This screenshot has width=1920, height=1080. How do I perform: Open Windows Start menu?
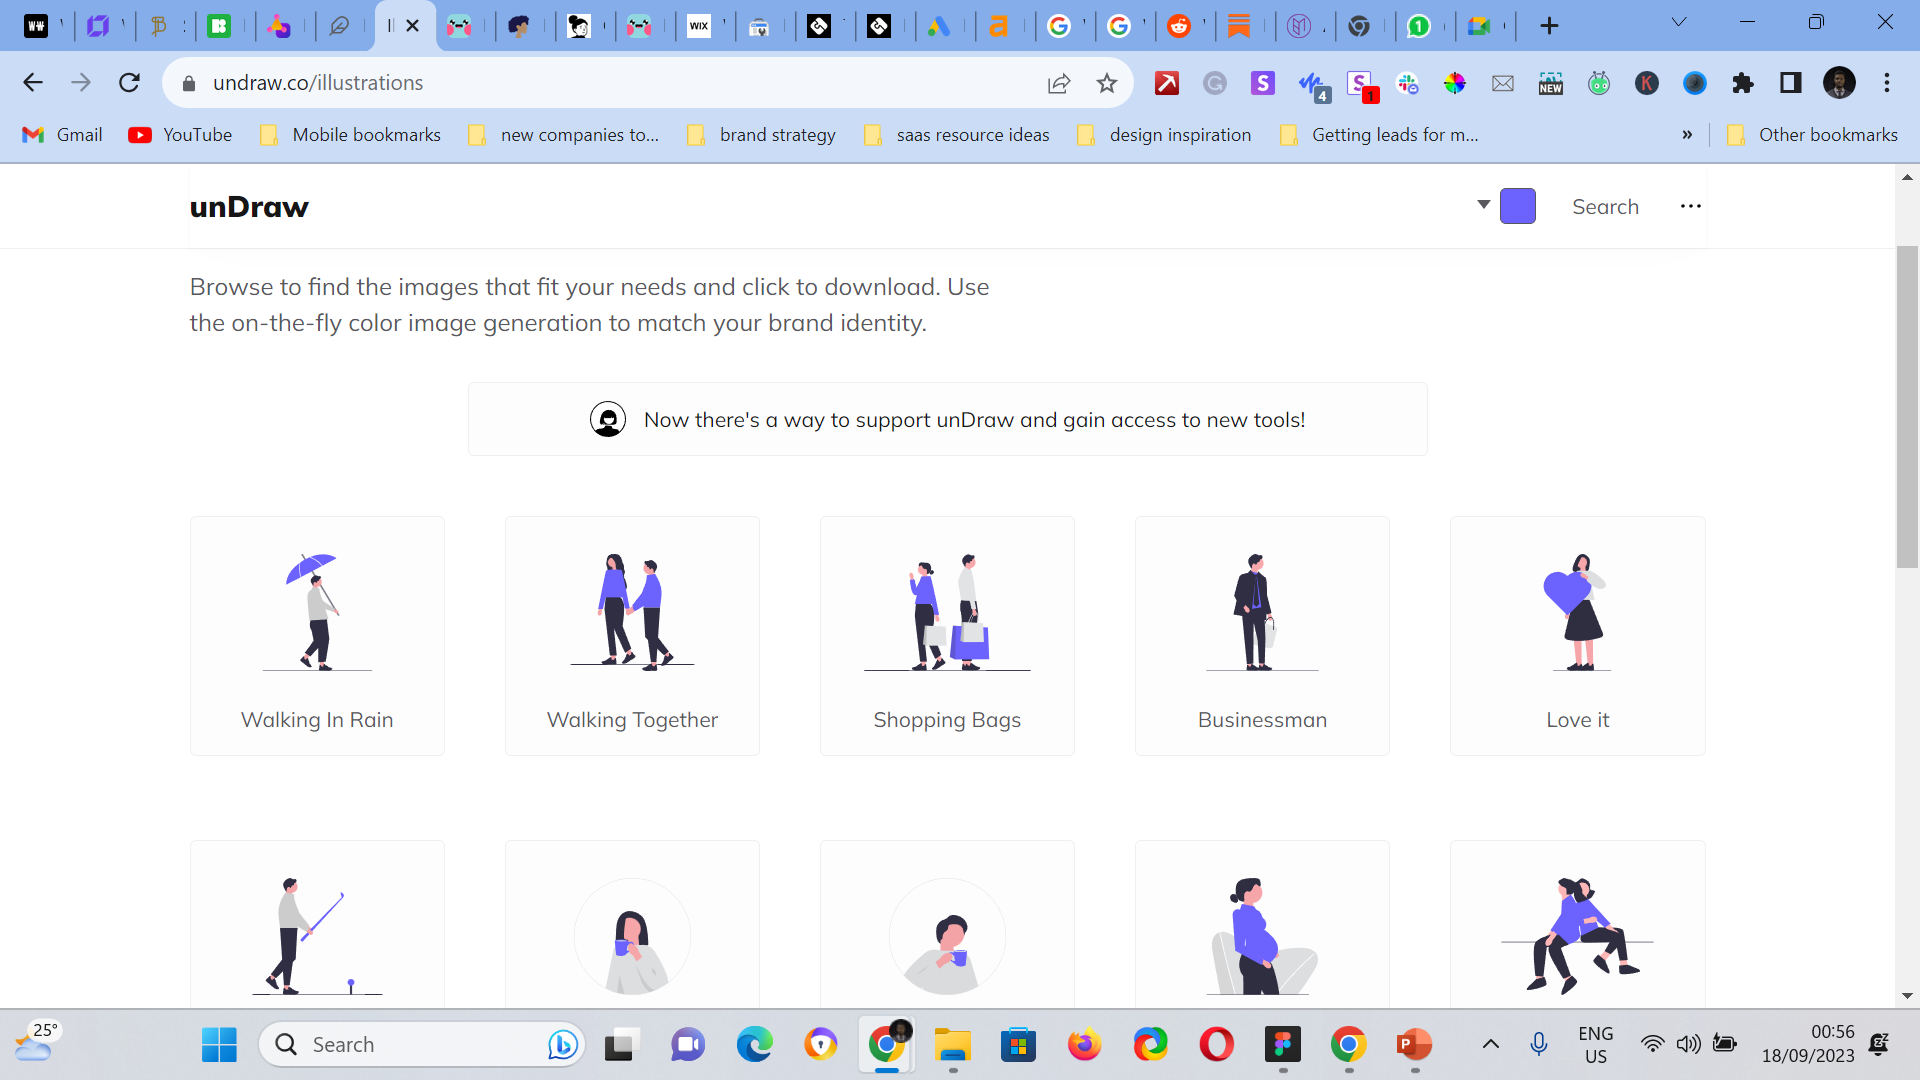point(219,1045)
